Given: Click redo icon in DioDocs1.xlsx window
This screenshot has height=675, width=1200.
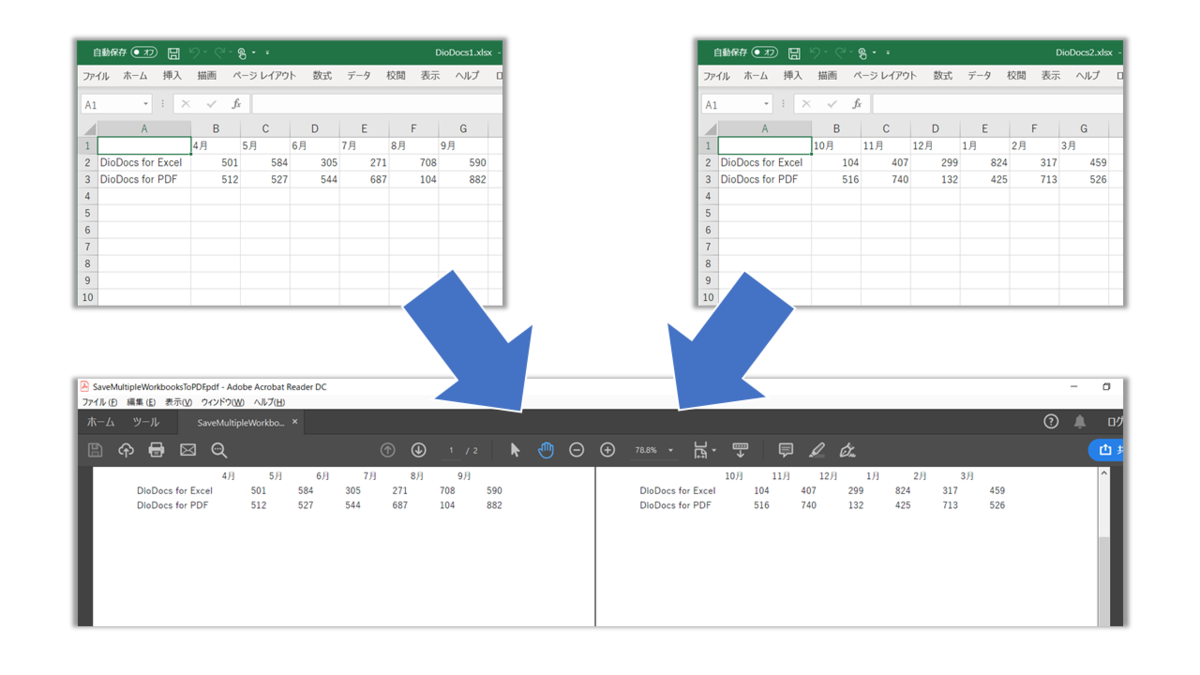Looking at the screenshot, I should click(x=220, y=52).
